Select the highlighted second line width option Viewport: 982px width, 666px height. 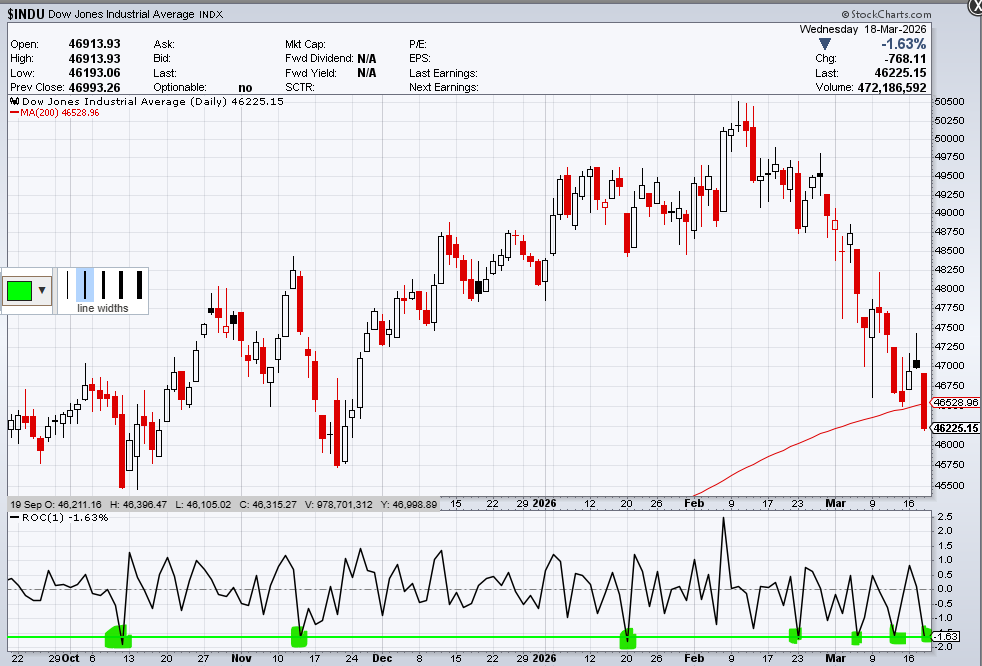tap(85, 285)
